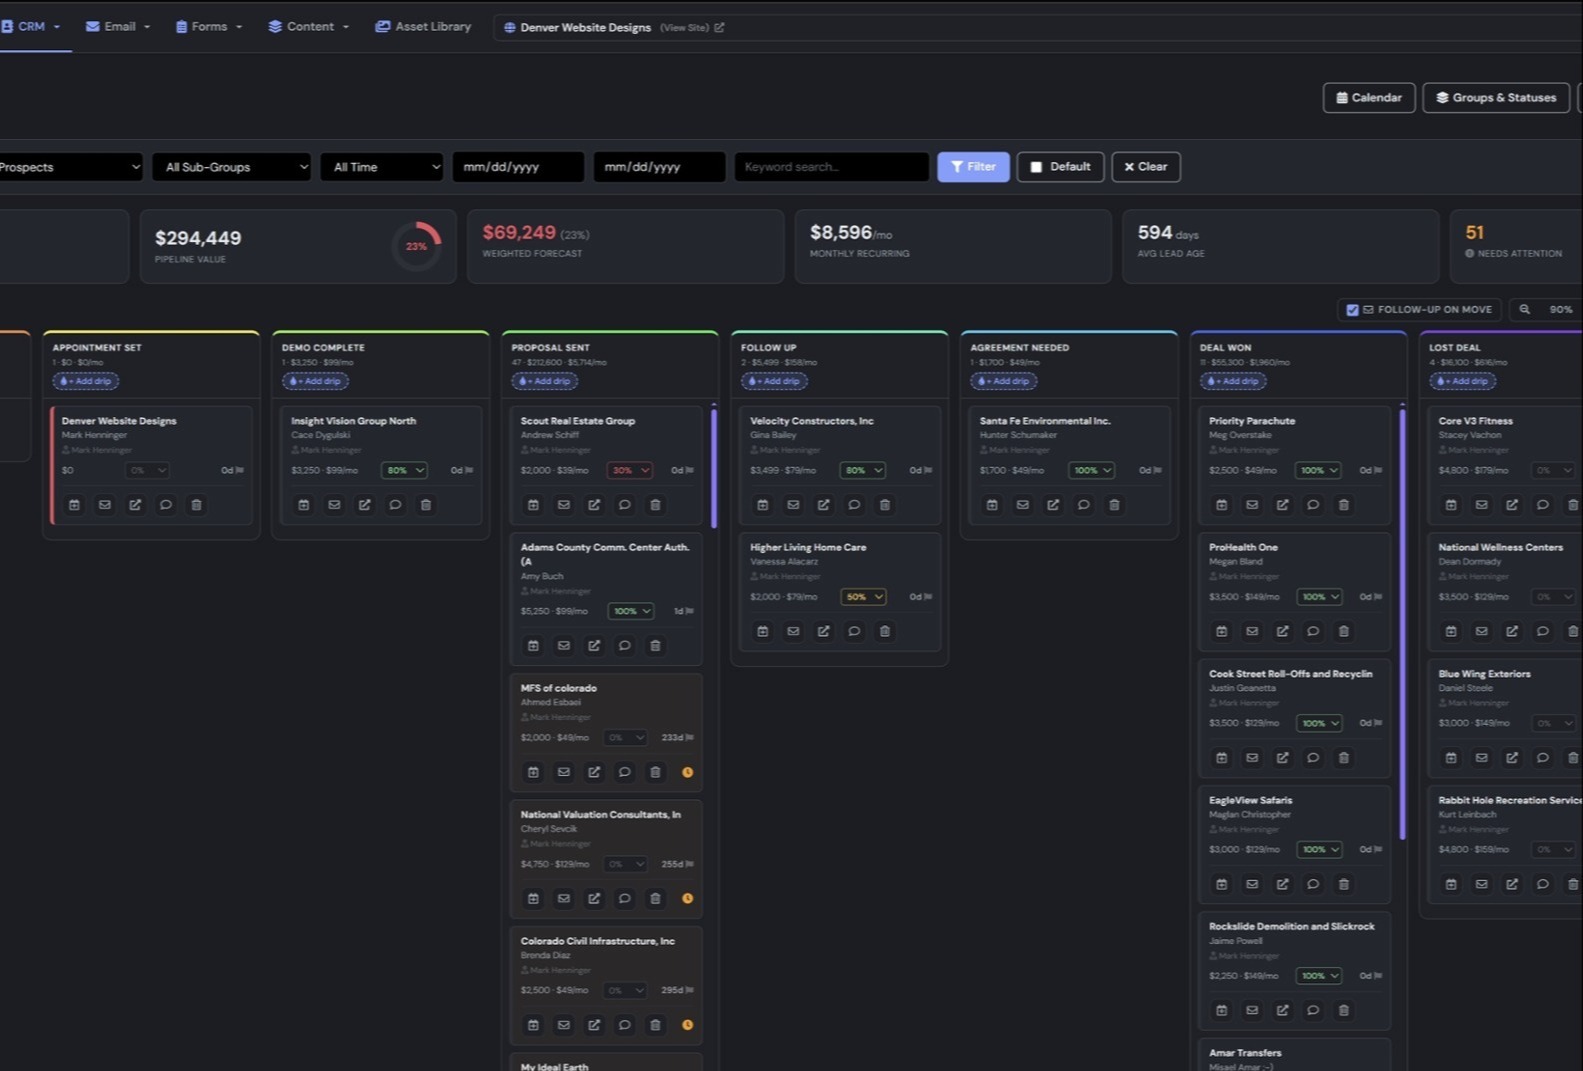Open 50% probability dropdown on Higher Living Home Care
Image resolution: width=1583 pixels, height=1071 pixels.
[x=863, y=597]
